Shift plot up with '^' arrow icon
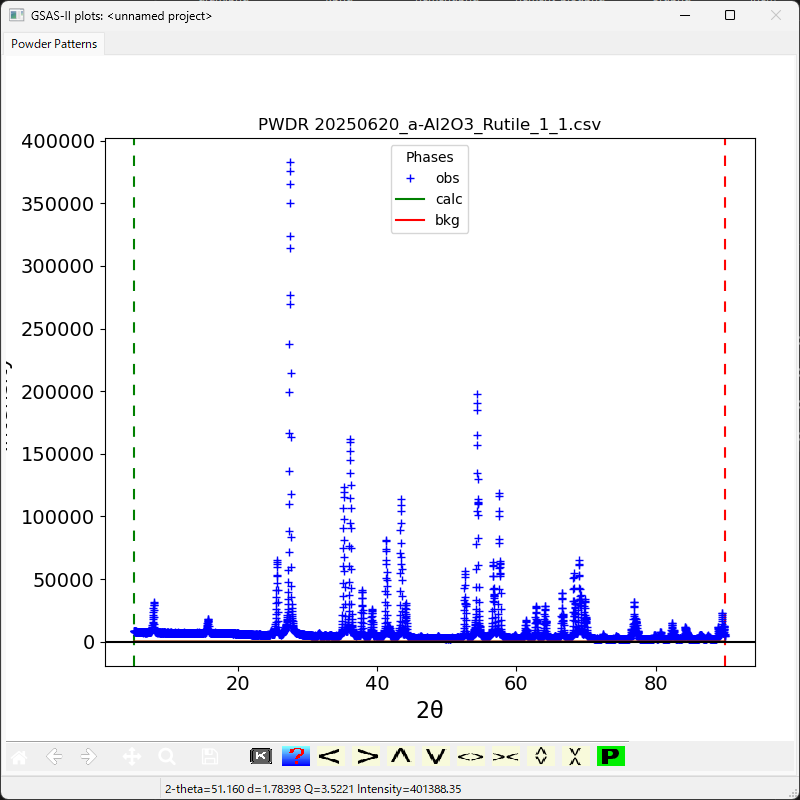This screenshot has height=800, width=800. [401, 757]
